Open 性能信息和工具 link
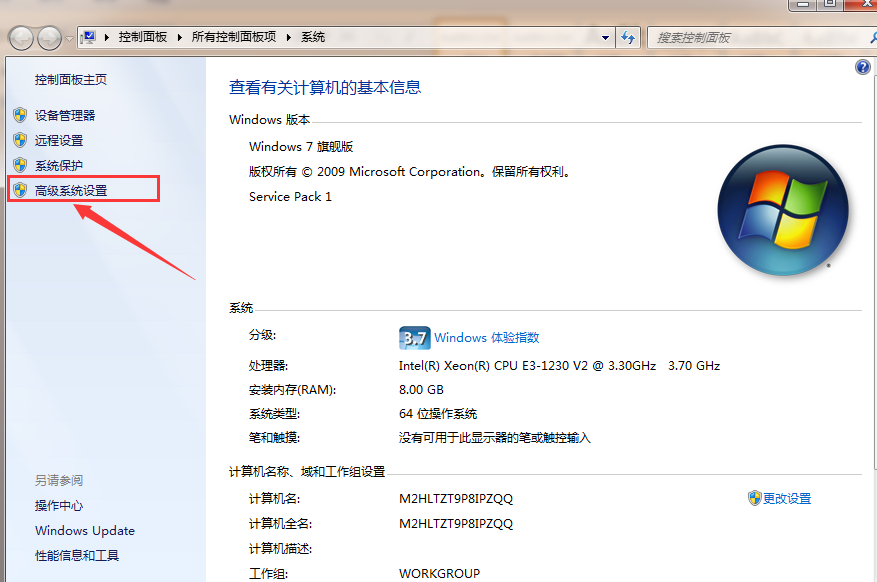Image resolution: width=877 pixels, height=582 pixels. (77, 556)
